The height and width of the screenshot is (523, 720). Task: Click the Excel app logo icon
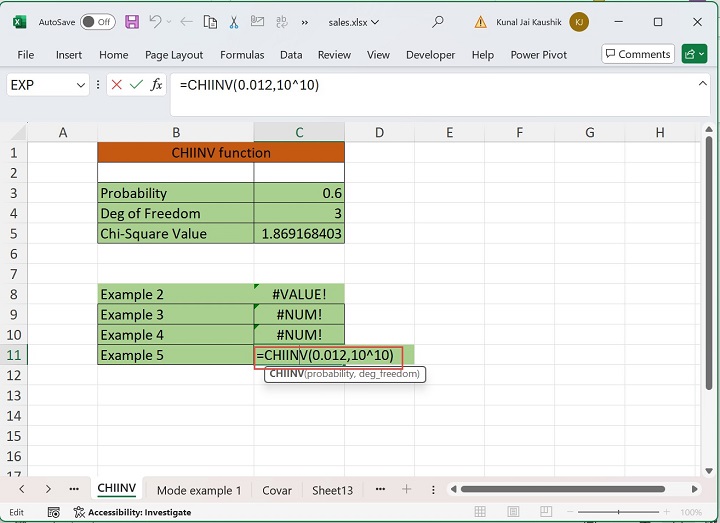pos(19,22)
